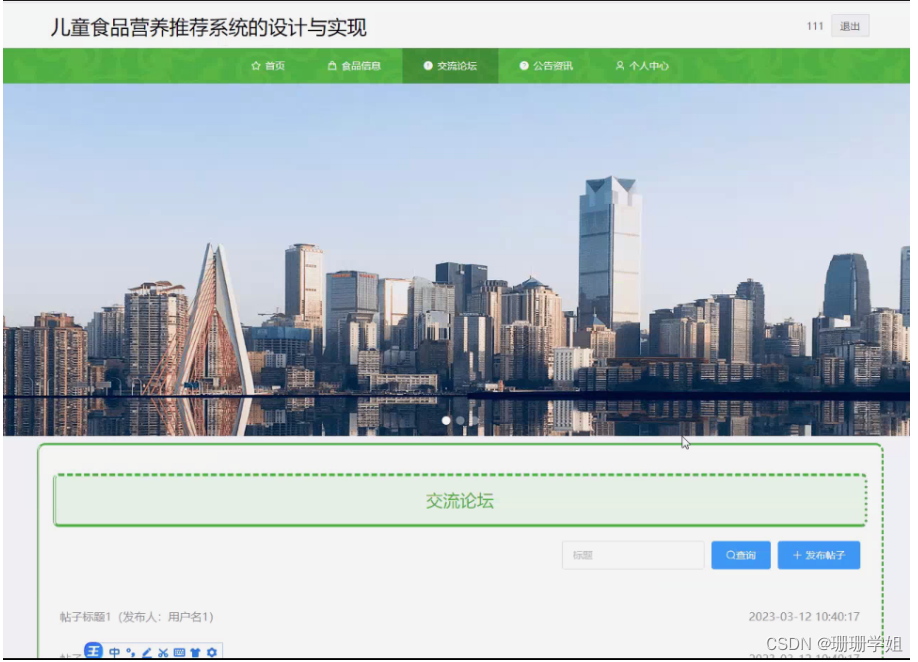
Task: Select the 交流论坛 navigation tab
Action: click(x=450, y=66)
